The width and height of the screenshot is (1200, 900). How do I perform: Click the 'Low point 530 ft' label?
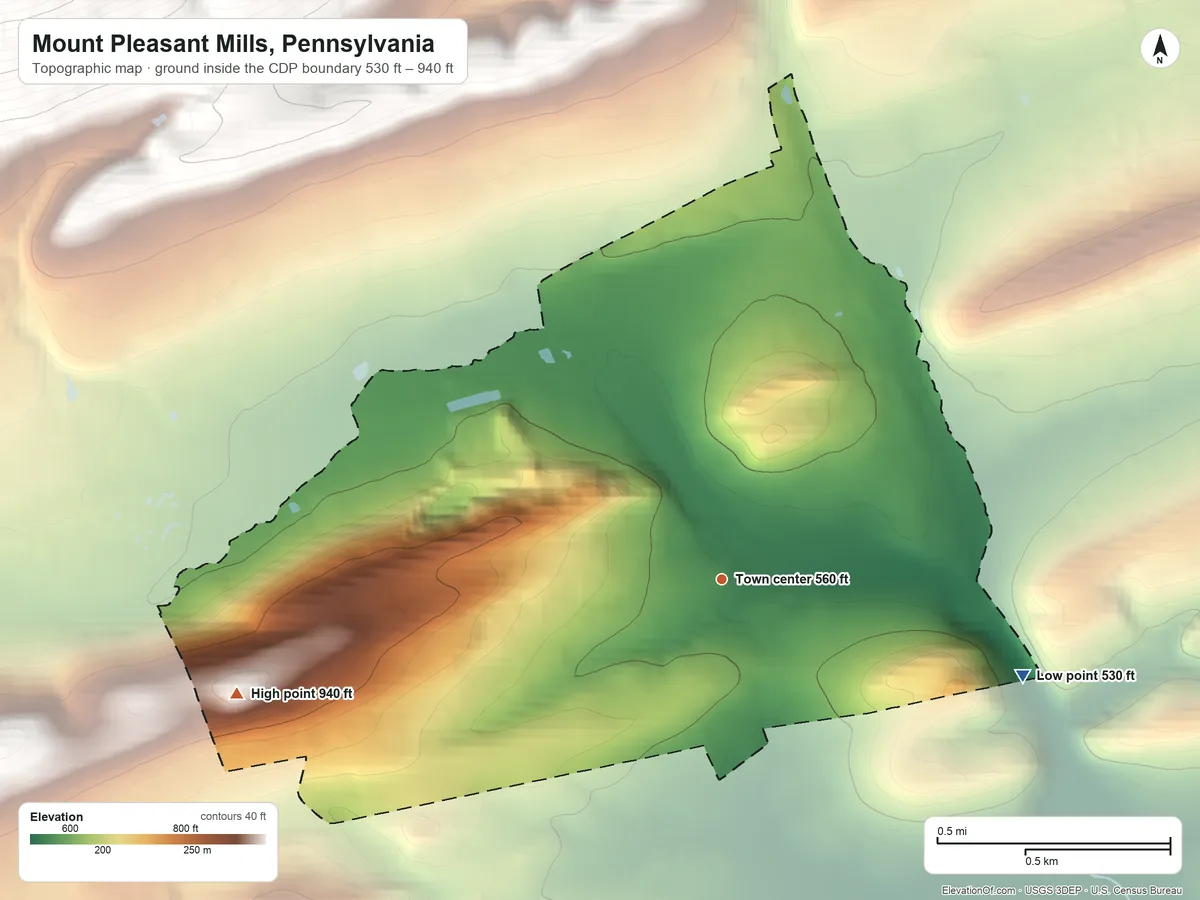click(1086, 676)
